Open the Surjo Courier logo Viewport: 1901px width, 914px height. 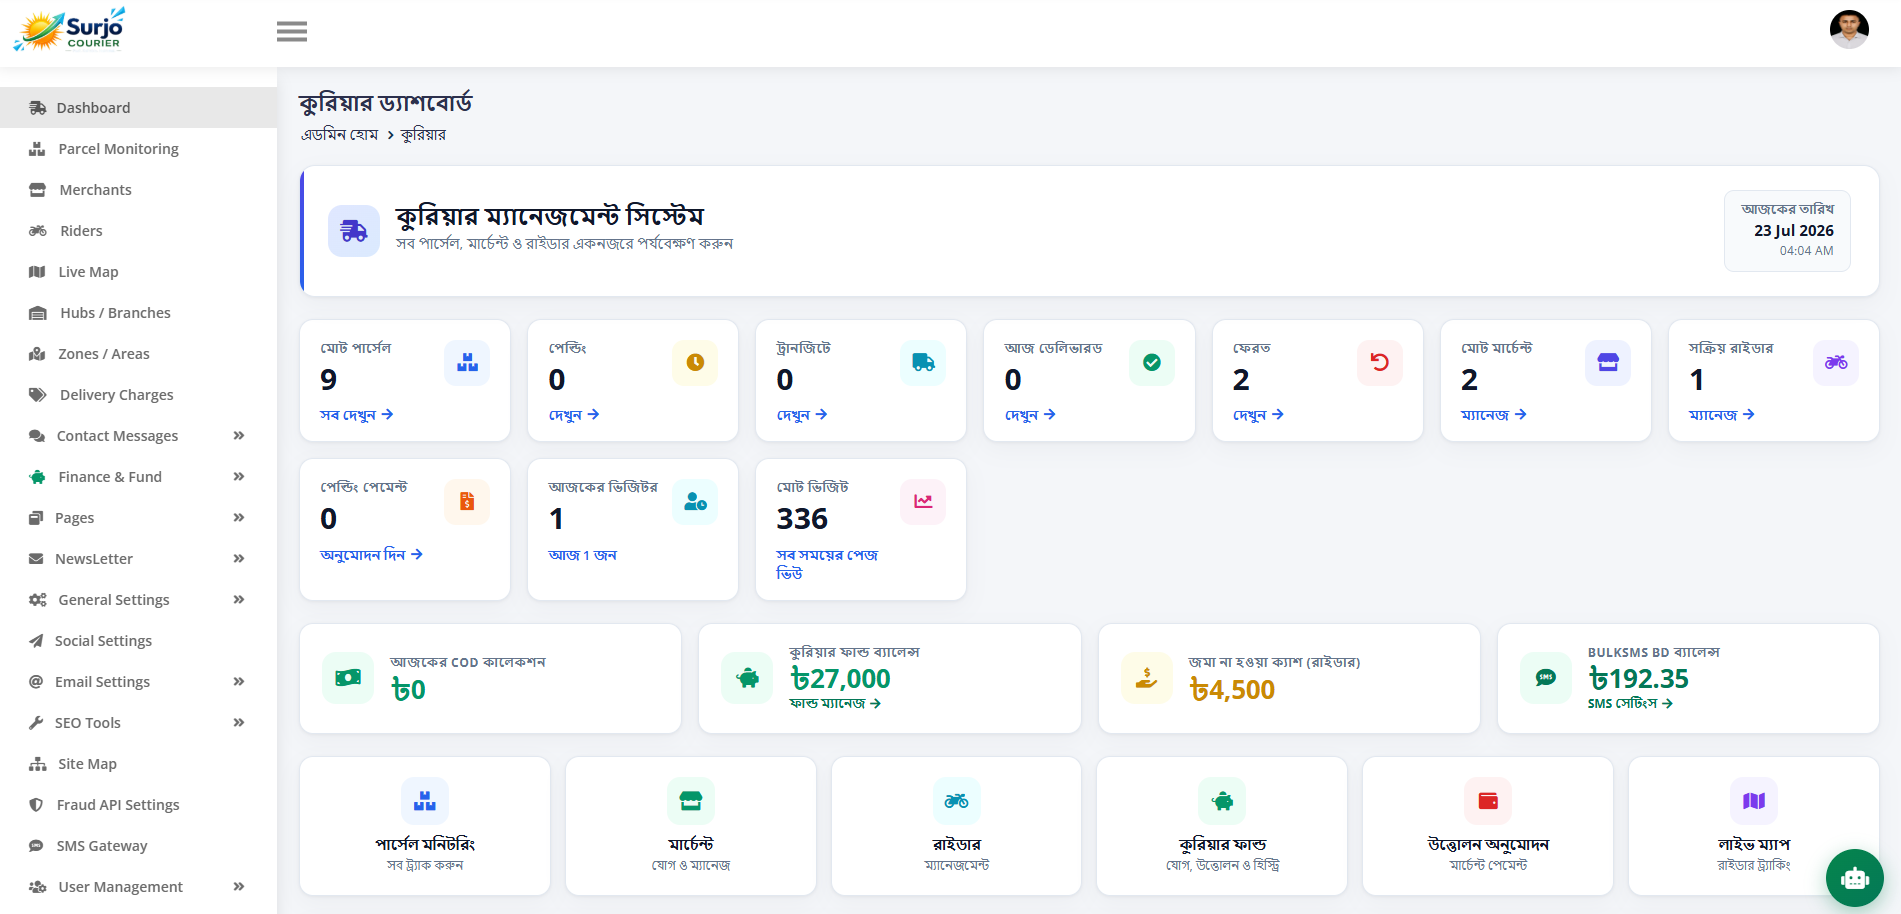click(x=69, y=30)
